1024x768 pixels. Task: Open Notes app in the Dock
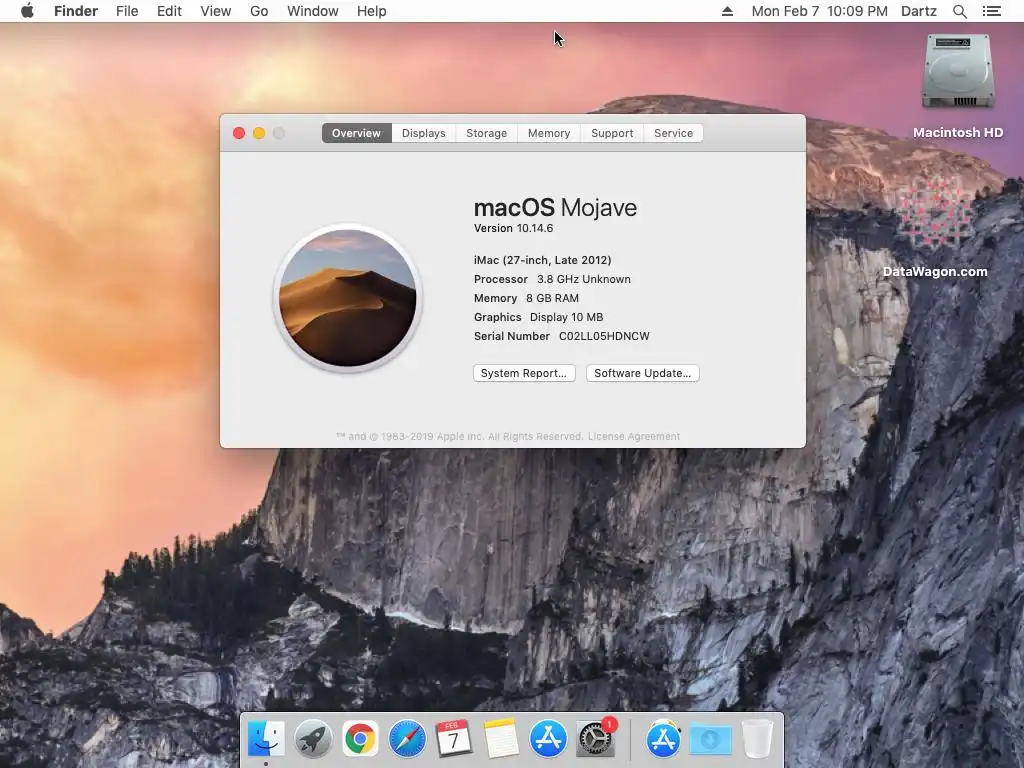point(501,739)
